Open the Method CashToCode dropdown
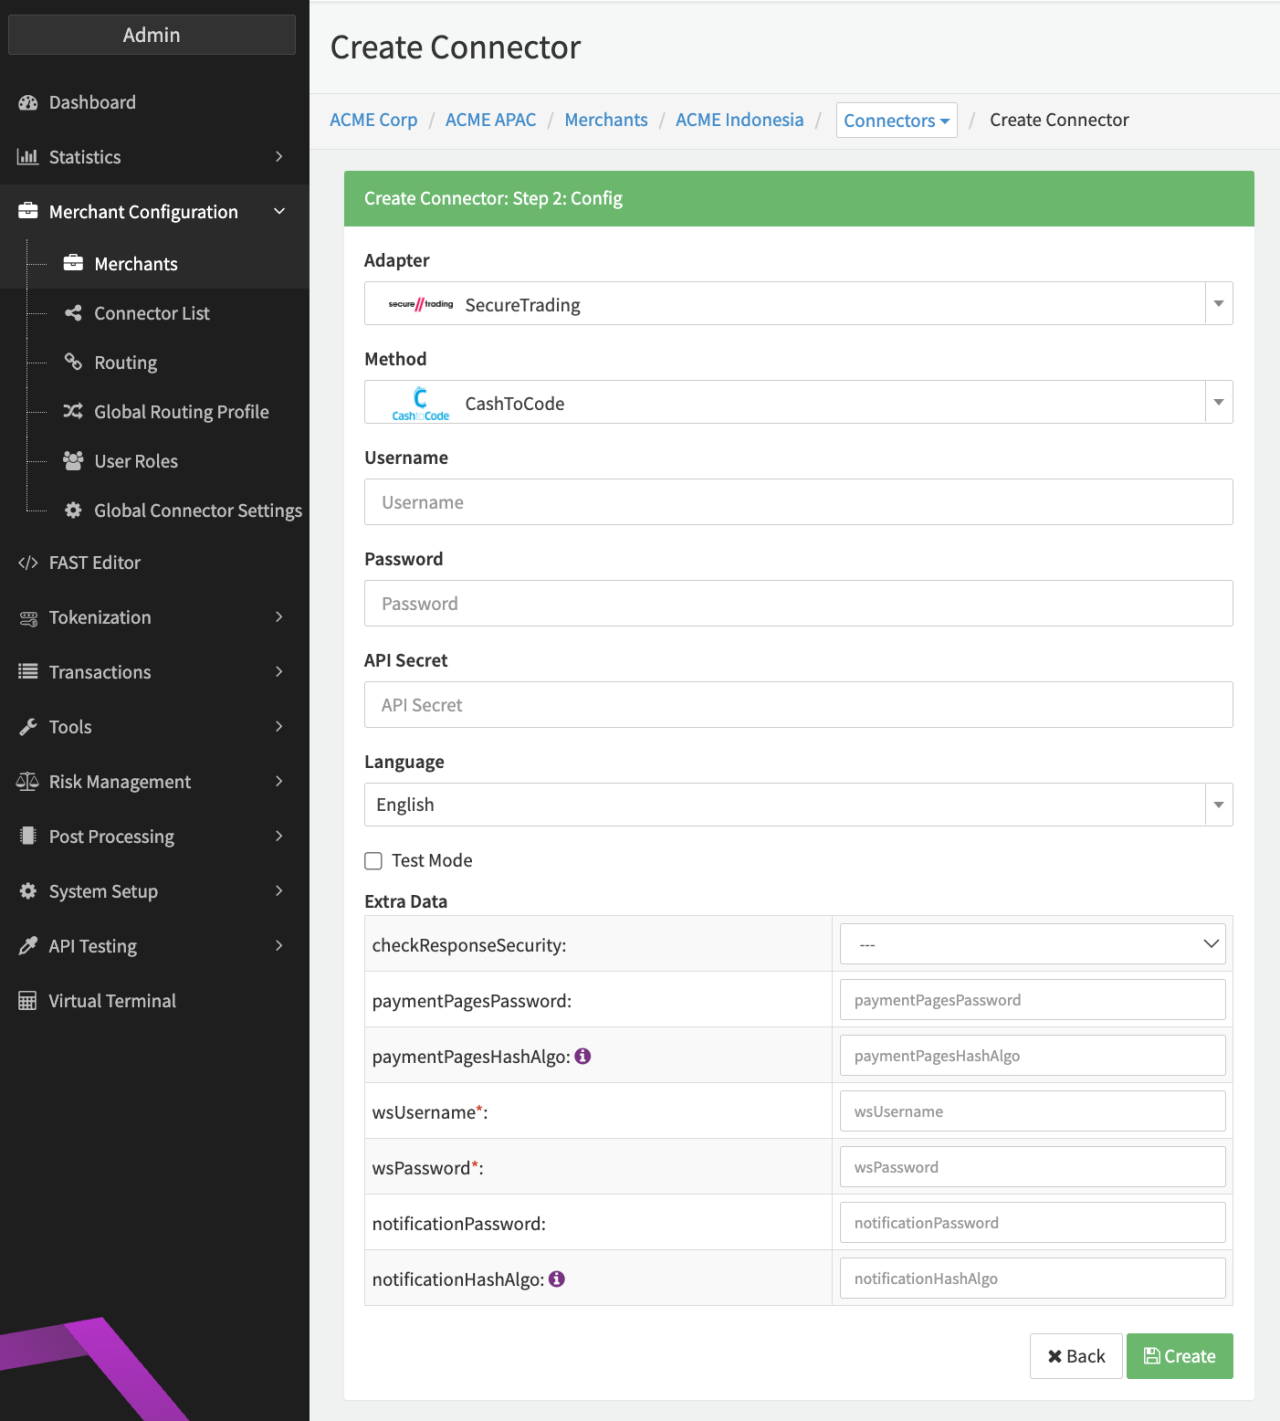This screenshot has width=1280, height=1421. (x=798, y=403)
